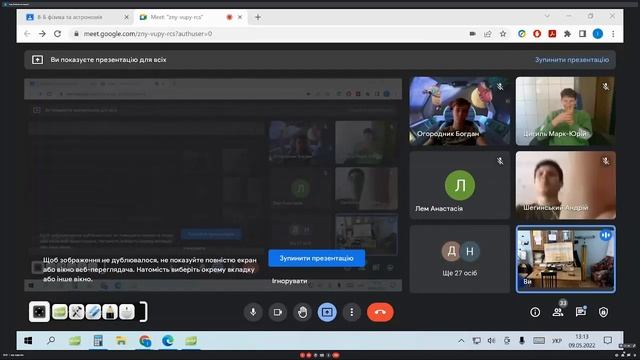Reload the Meet page
Image resolution: width=640 pixels, height=360 pixels.
pyautogui.click(x=58, y=34)
